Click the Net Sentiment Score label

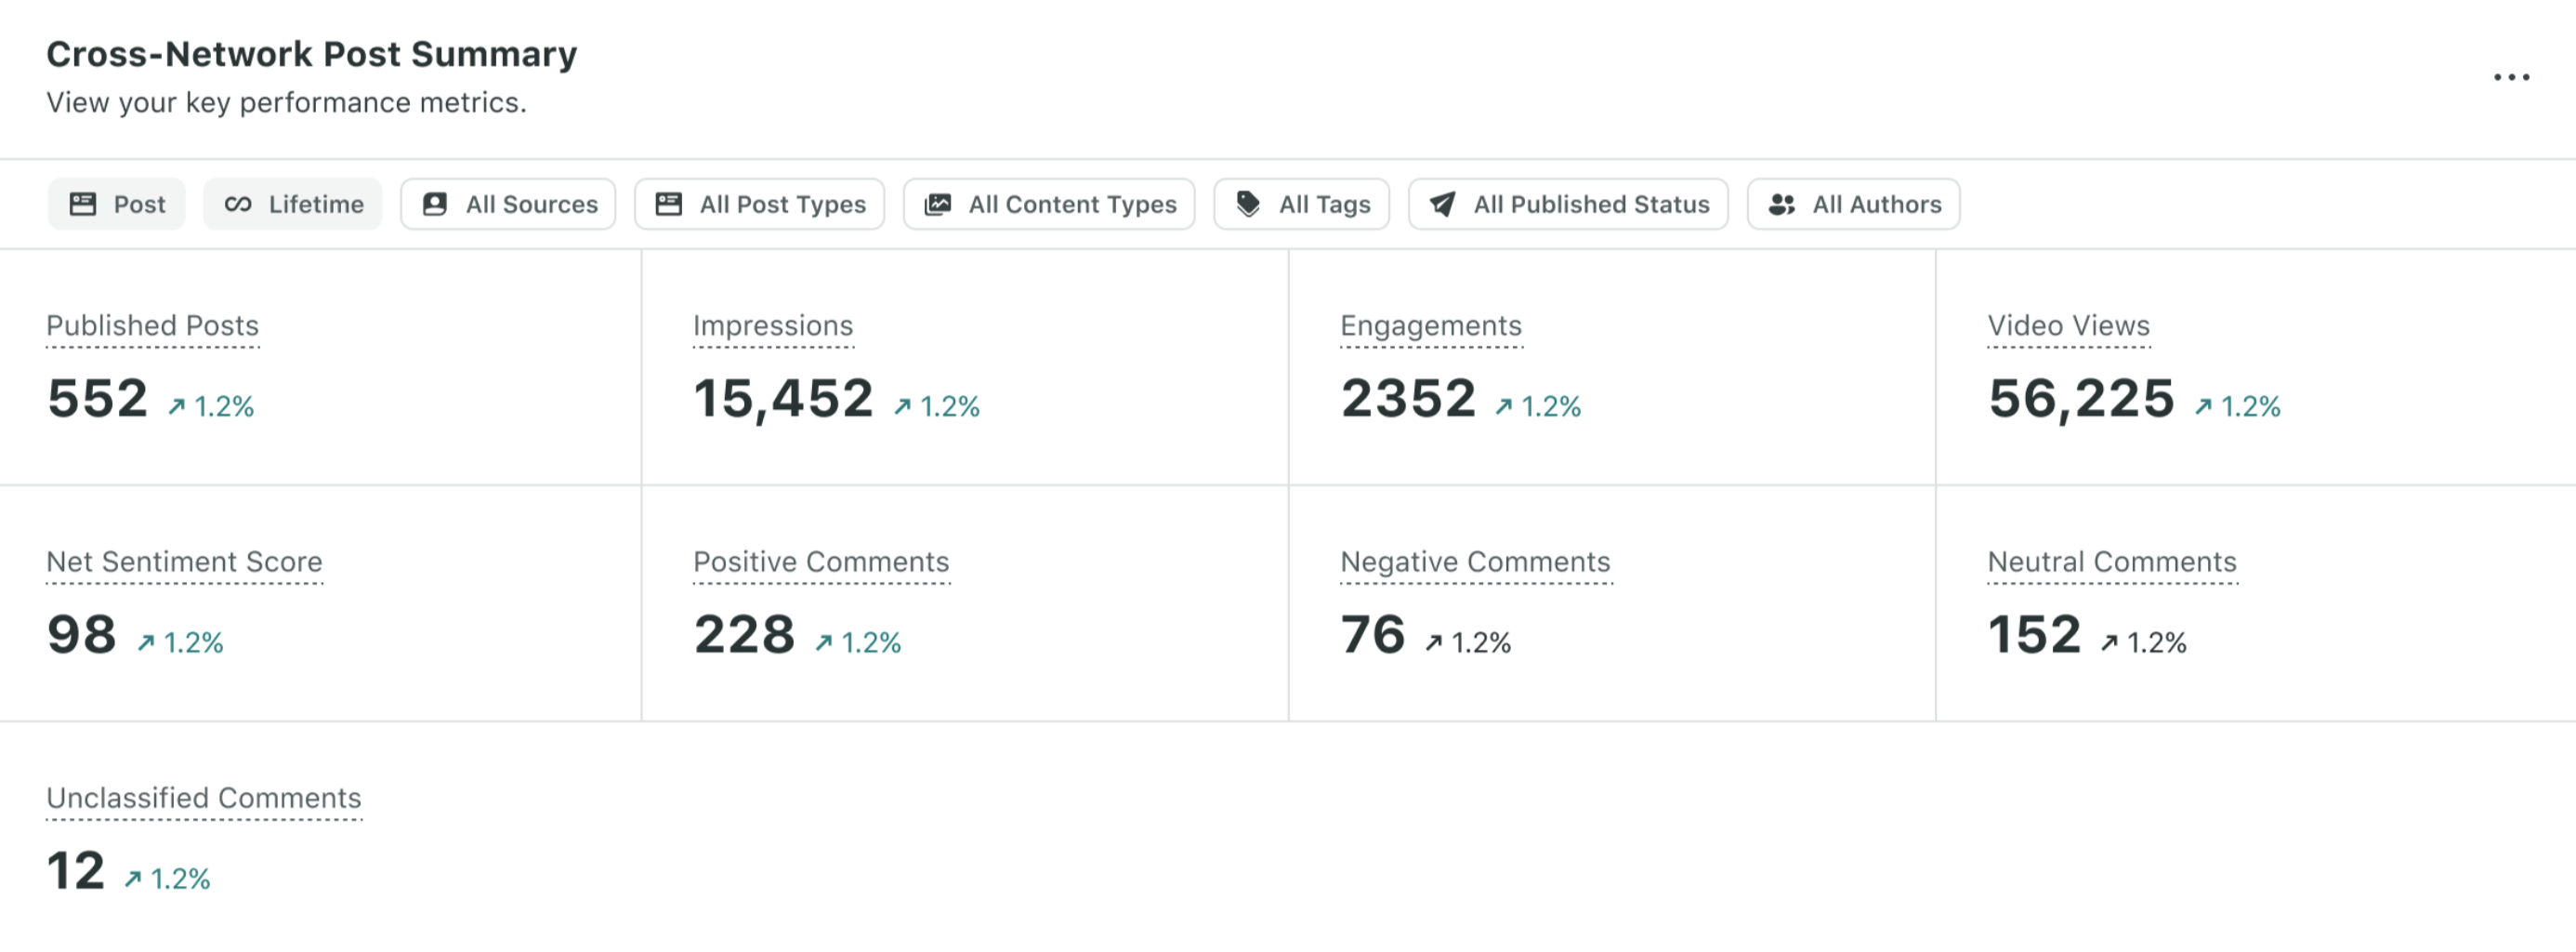coord(184,562)
